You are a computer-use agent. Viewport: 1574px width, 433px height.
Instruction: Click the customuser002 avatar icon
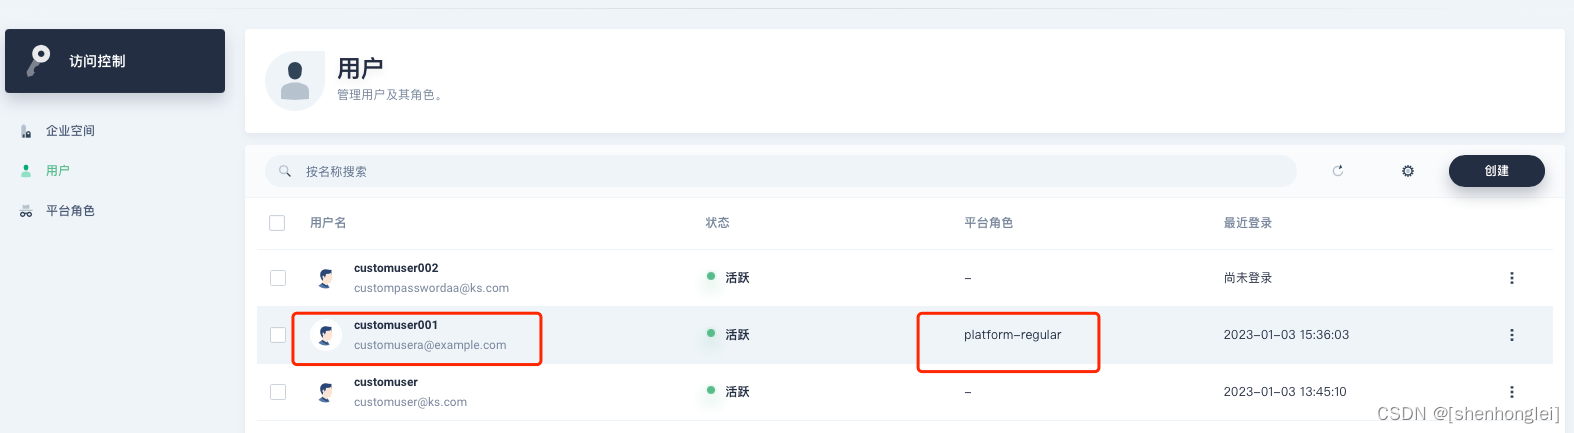[x=325, y=278]
